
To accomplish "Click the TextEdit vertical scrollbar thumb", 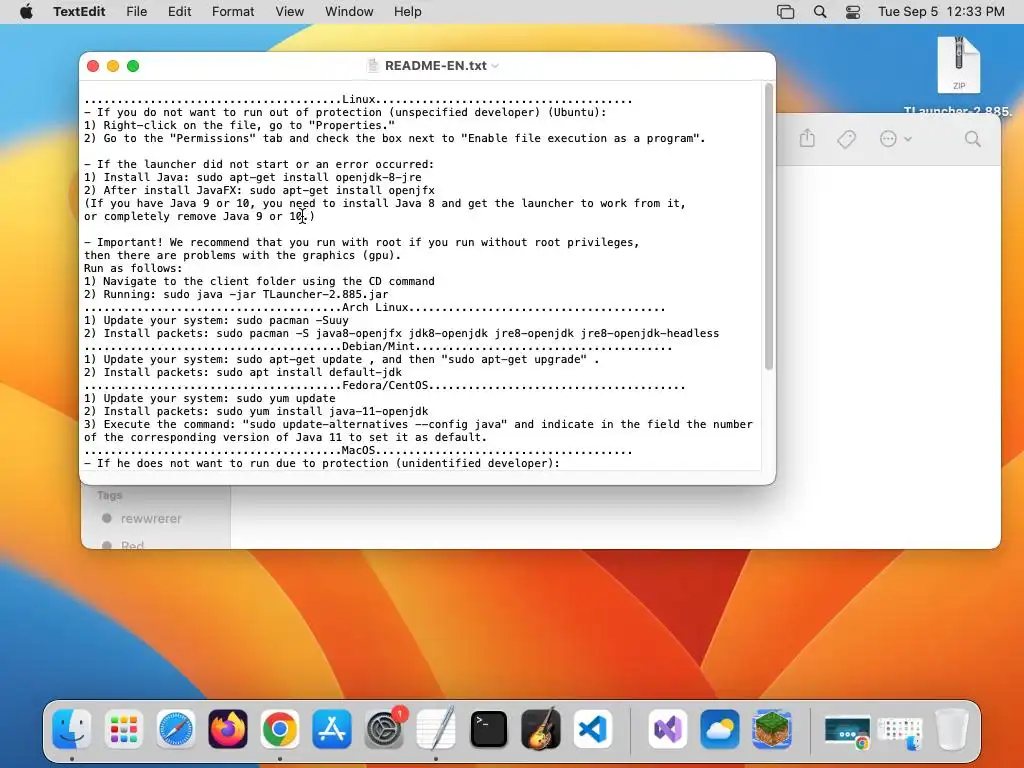I will pos(769,226).
